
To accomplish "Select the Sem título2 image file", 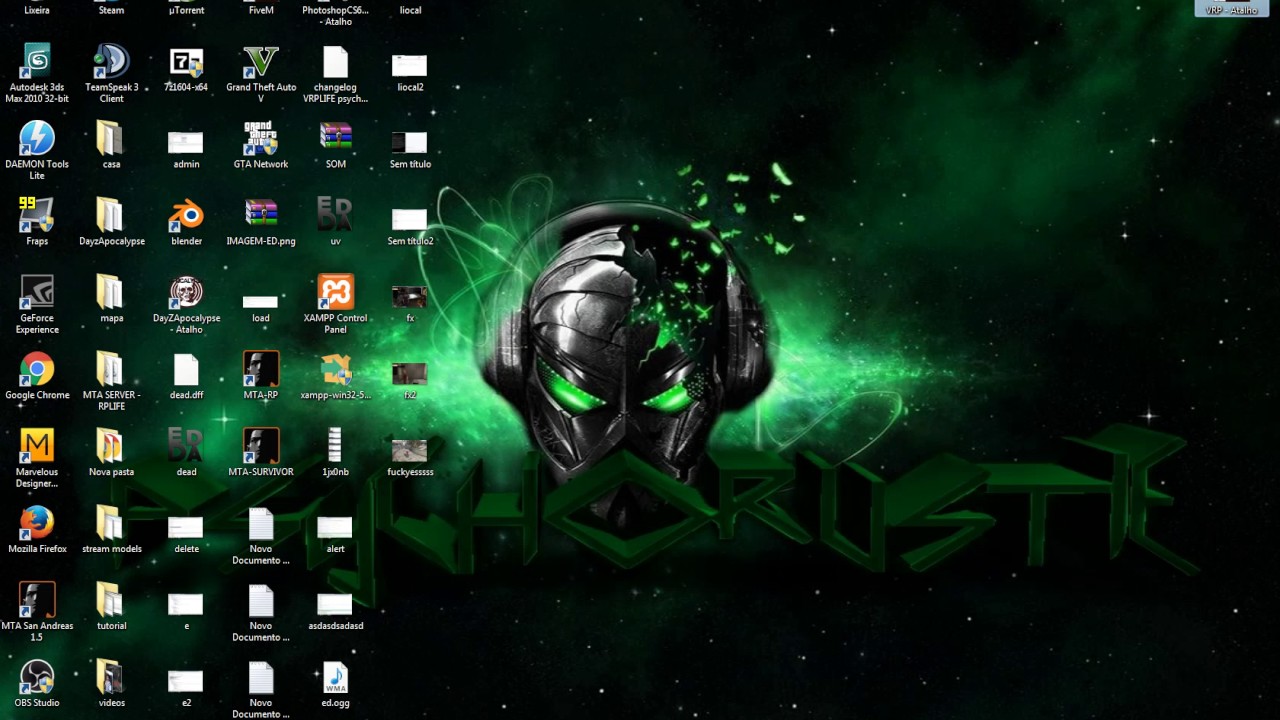I will [x=410, y=219].
